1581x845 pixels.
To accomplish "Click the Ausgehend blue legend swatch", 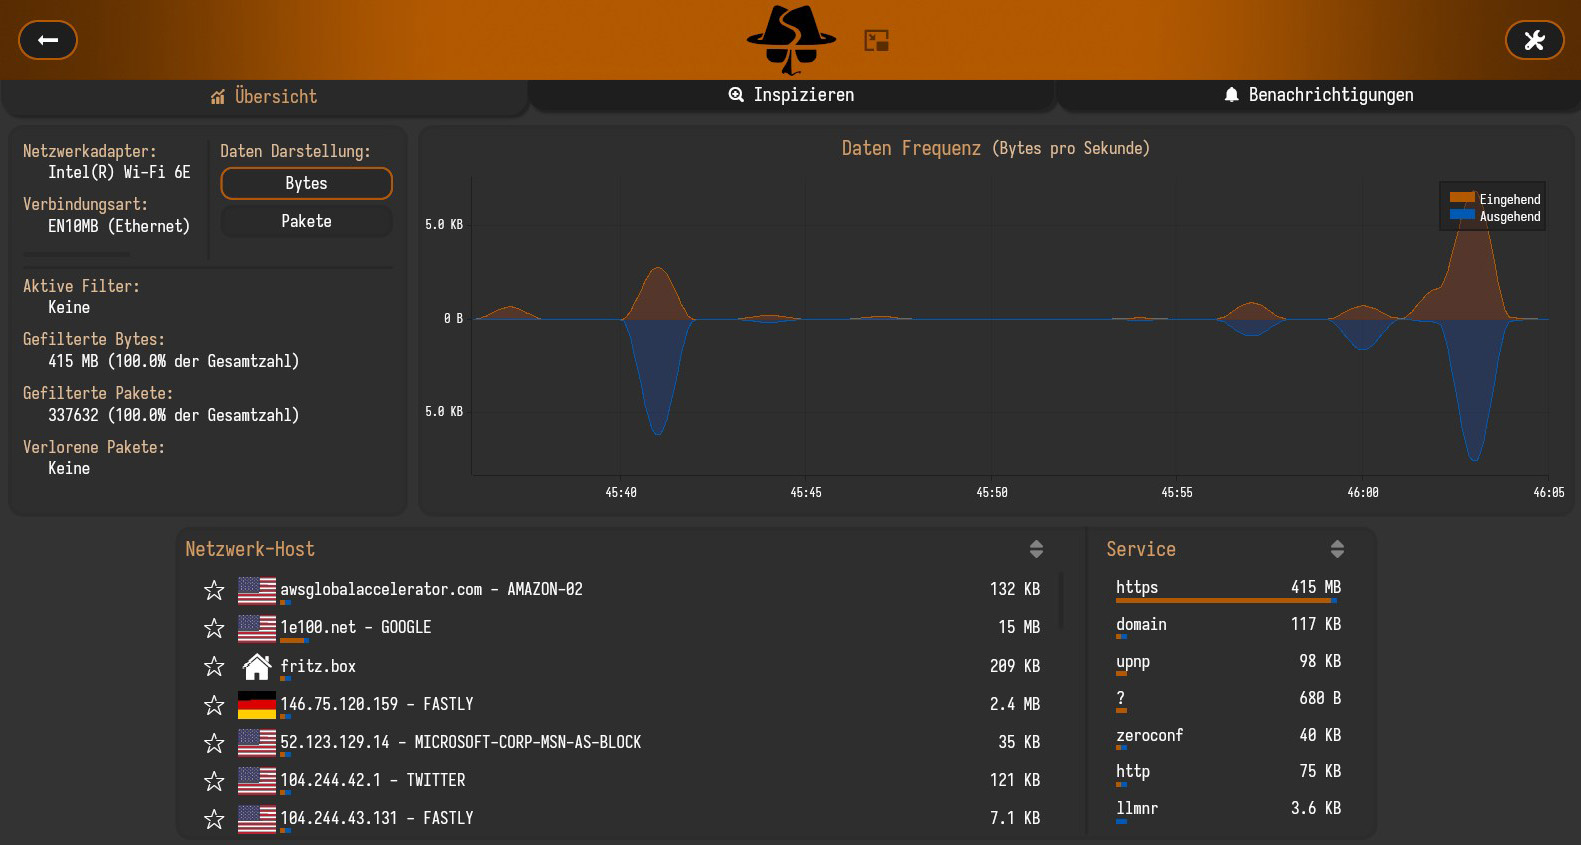I will (x=1462, y=214).
